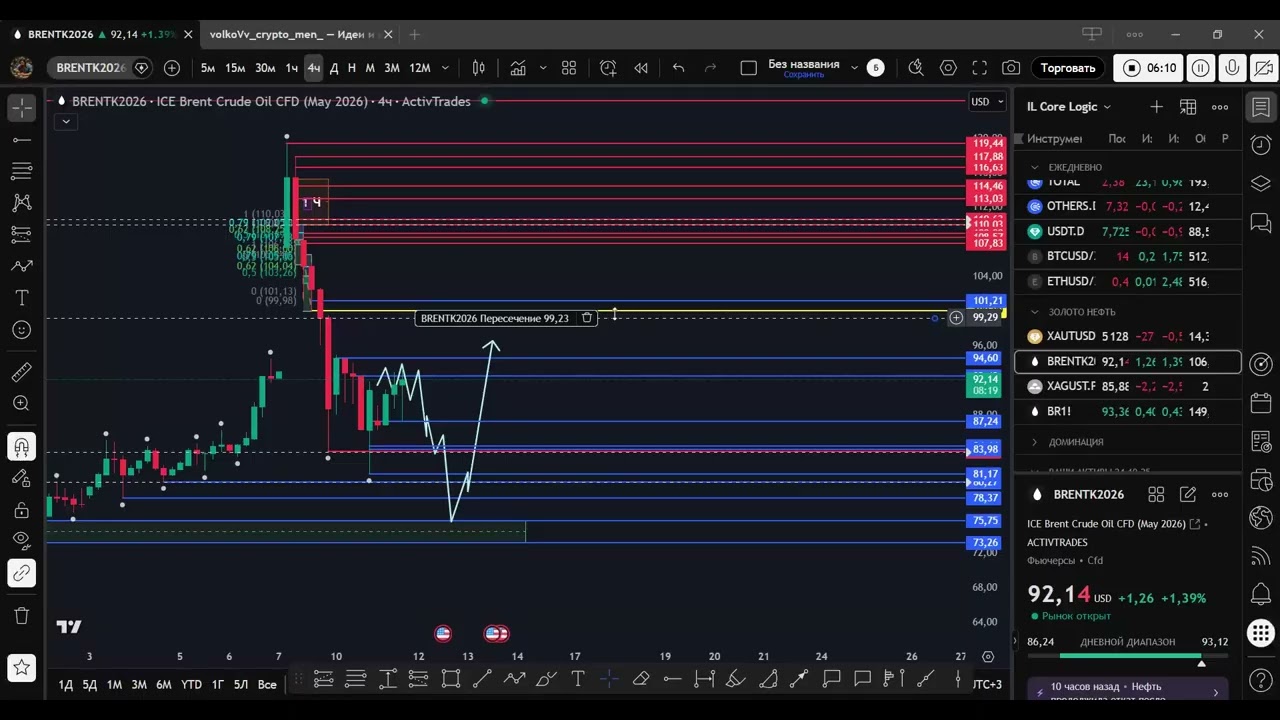Open the UTC+3 timezone selector
Image resolution: width=1280 pixels, height=720 pixels.
[987, 685]
